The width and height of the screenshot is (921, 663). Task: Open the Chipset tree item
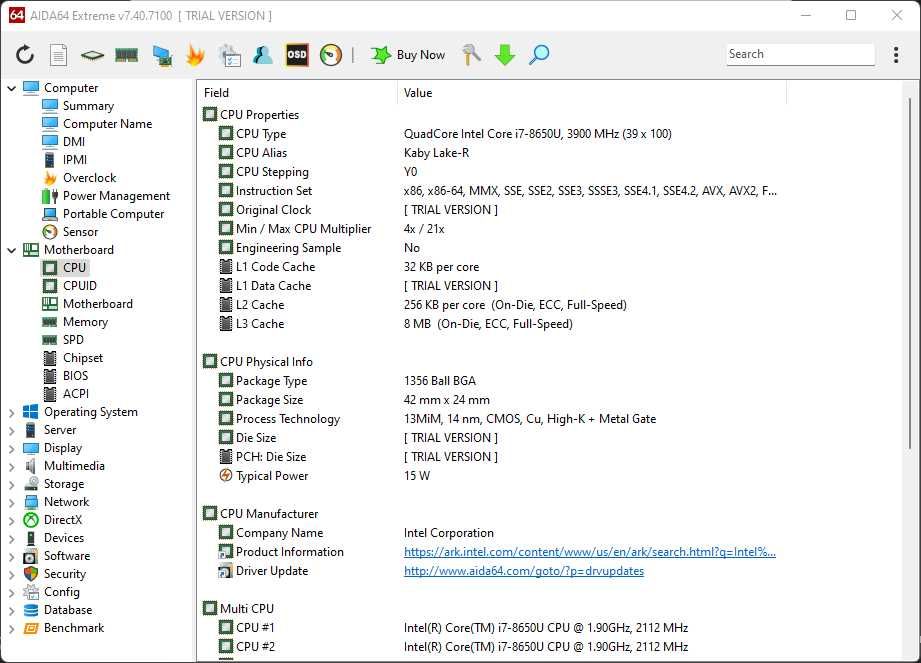click(x=83, y=358)
